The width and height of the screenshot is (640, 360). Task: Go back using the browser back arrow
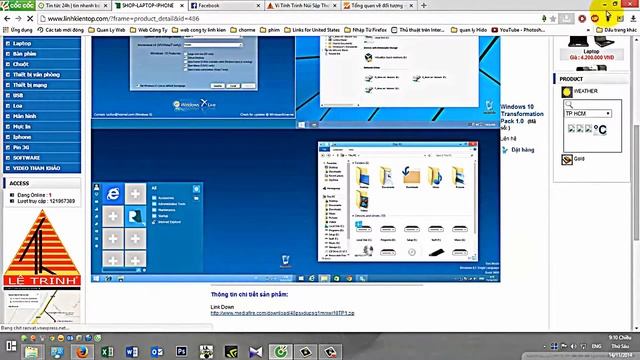pyautogui.click(x=7, y=19)
